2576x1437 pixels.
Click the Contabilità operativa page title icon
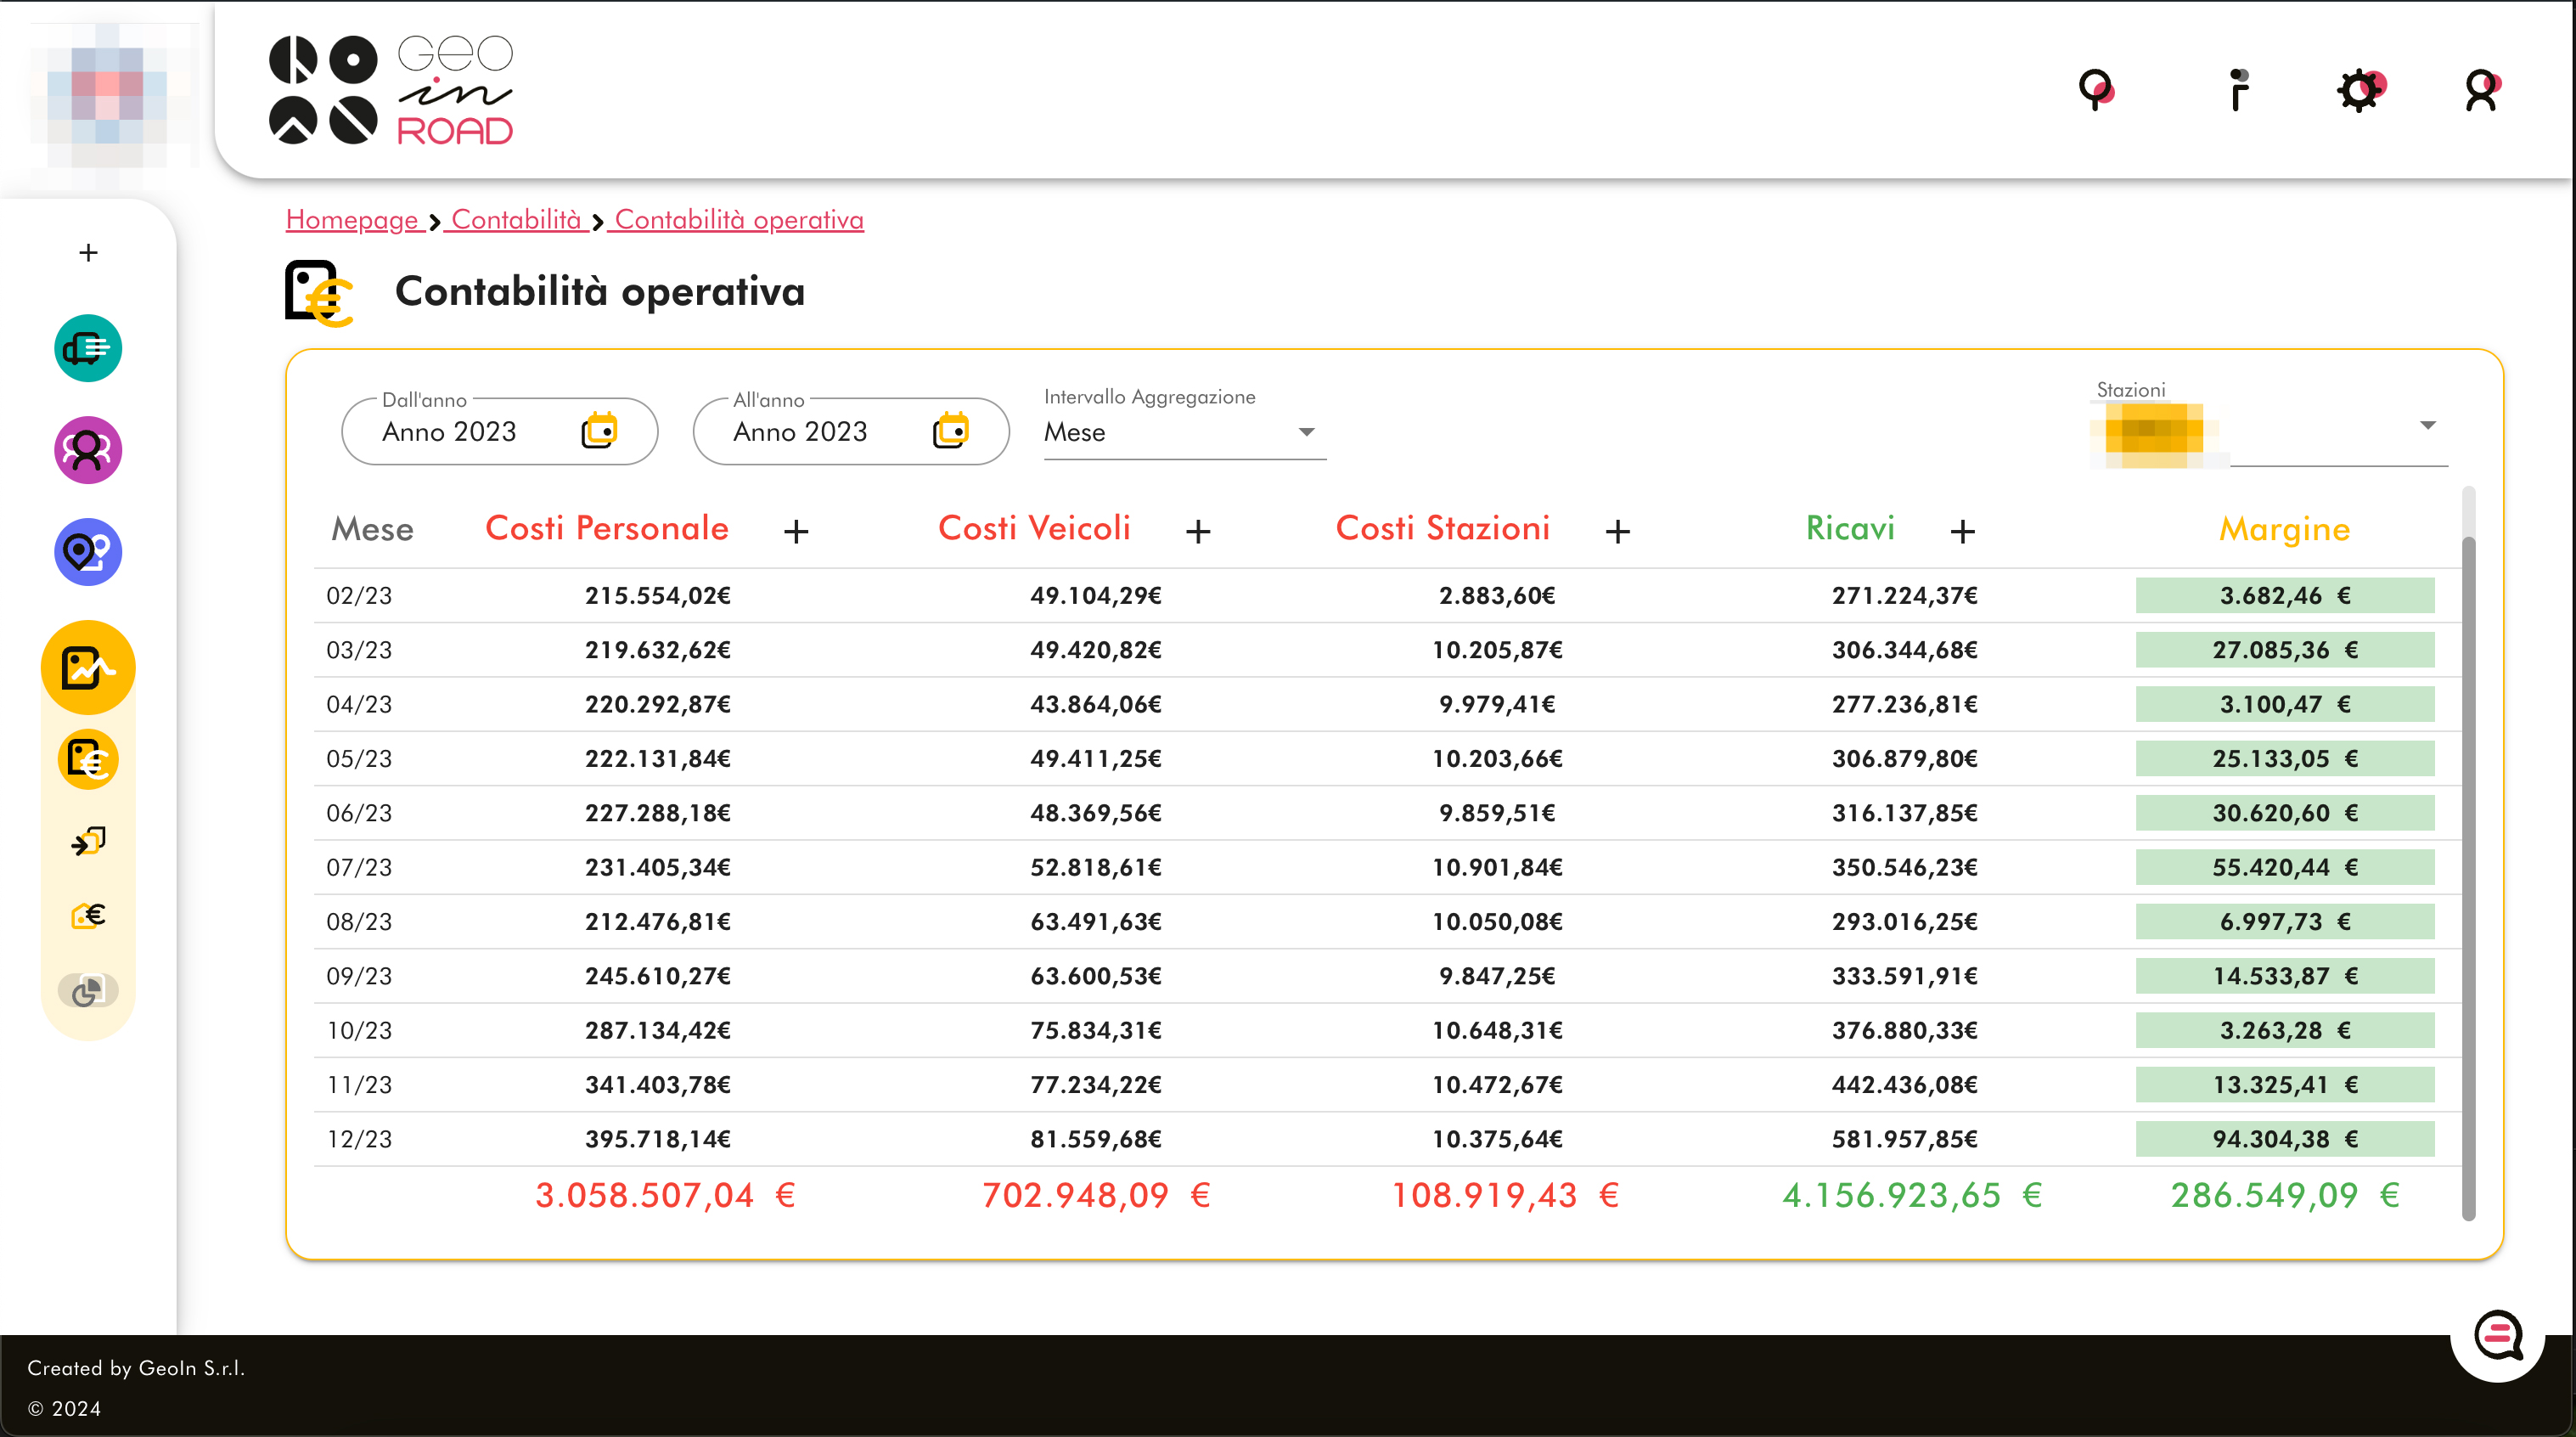[319, 293]
